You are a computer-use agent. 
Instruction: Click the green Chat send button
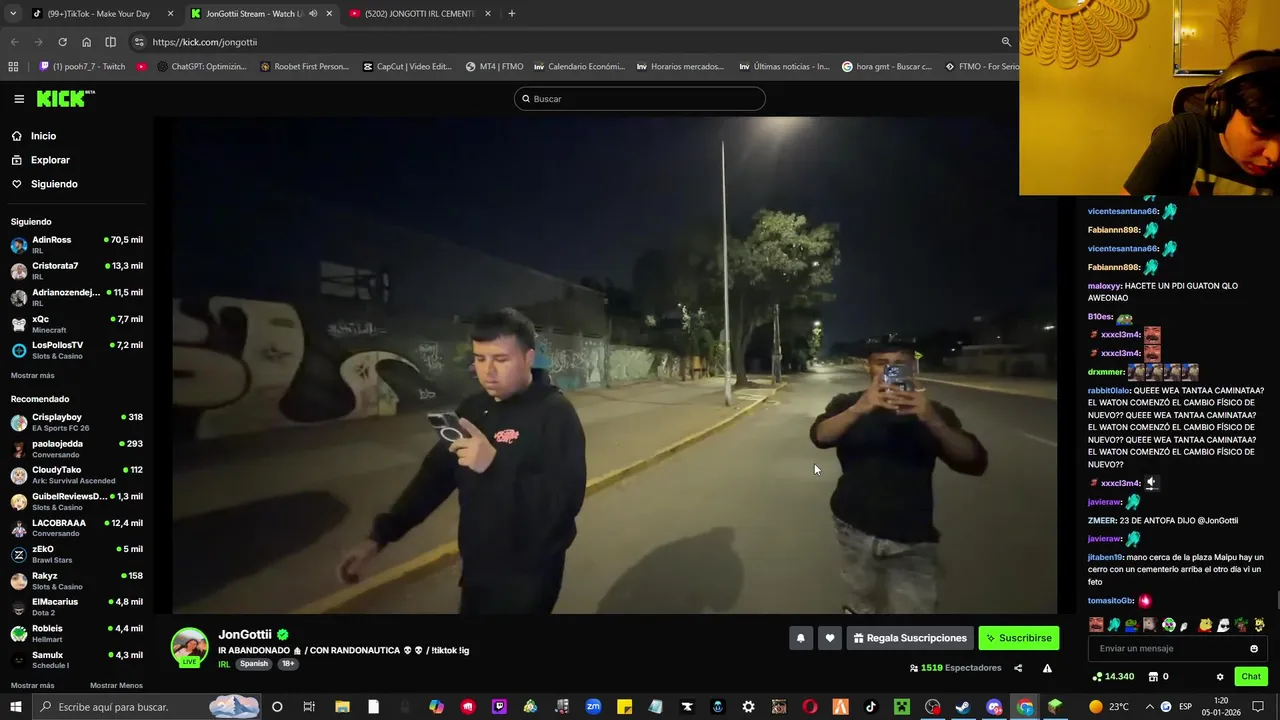click(1251, 677)
